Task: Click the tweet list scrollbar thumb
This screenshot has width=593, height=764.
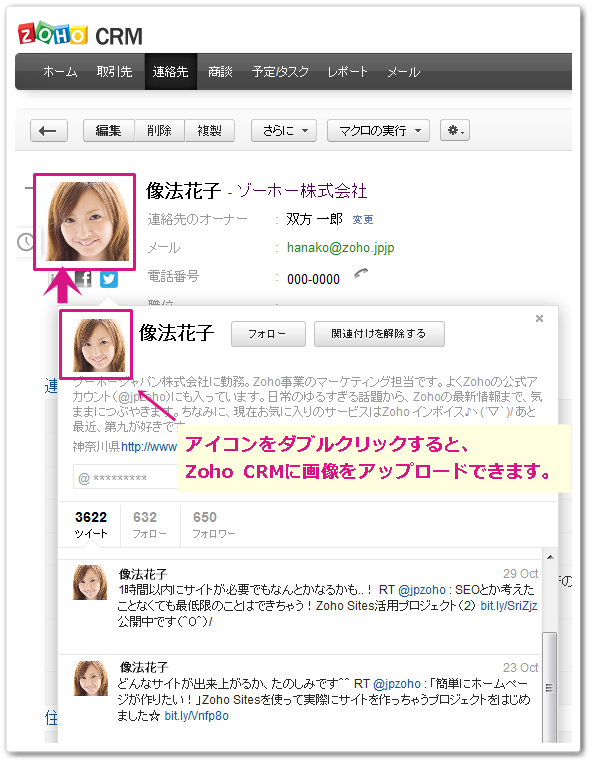Action: pos(550,687)
